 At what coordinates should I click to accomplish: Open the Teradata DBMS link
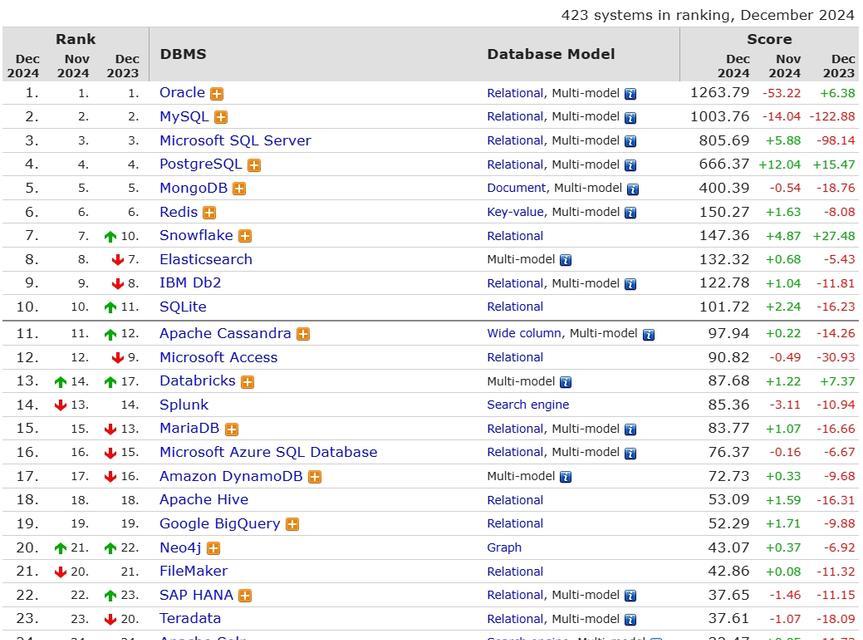pos(190,619)
